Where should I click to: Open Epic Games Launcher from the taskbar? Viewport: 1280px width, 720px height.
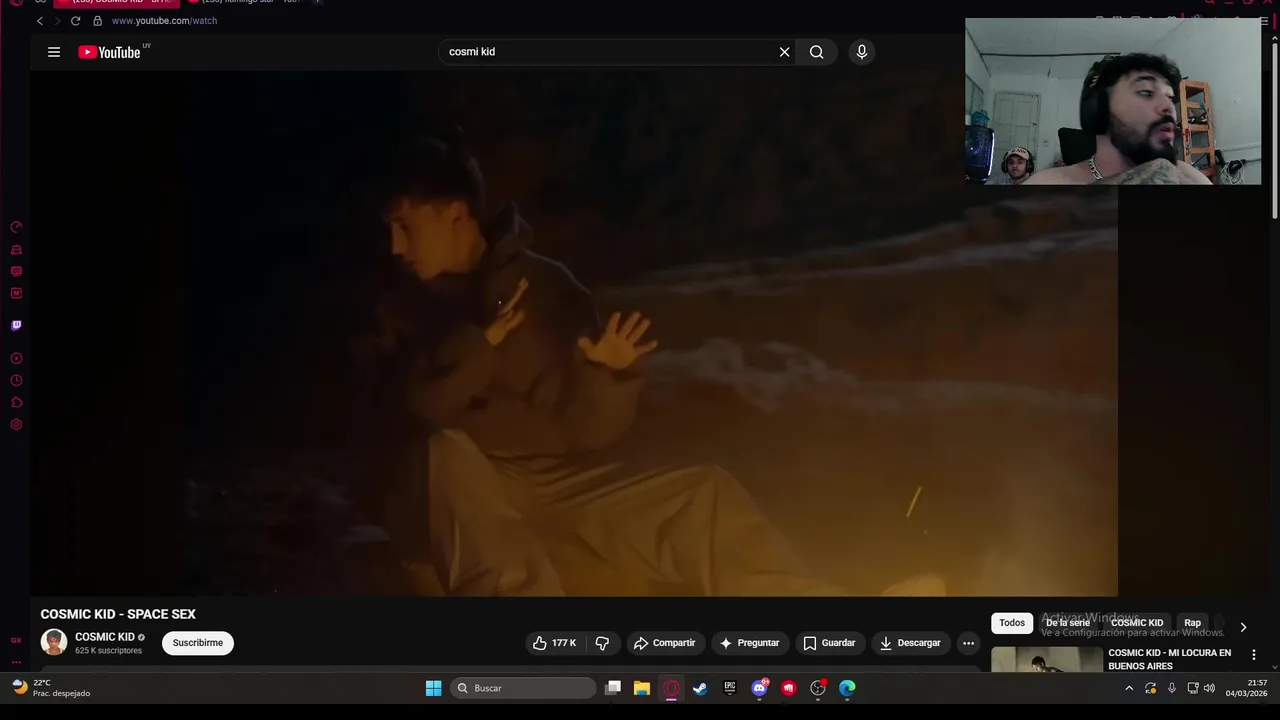tap(730, 688)
